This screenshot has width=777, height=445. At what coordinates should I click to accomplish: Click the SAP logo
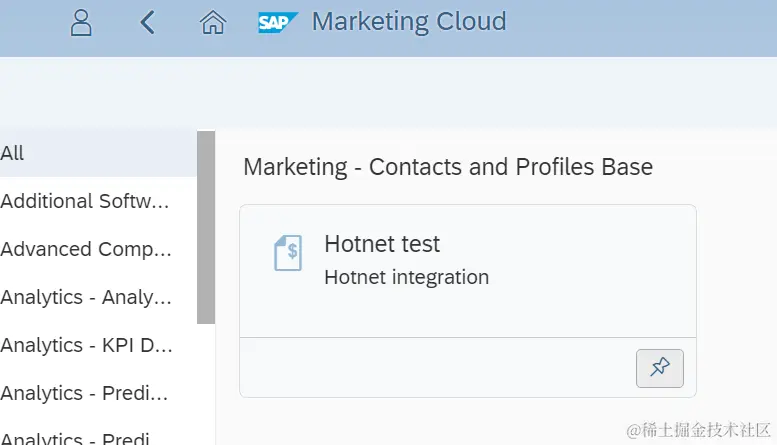click(x=277, y=22)
